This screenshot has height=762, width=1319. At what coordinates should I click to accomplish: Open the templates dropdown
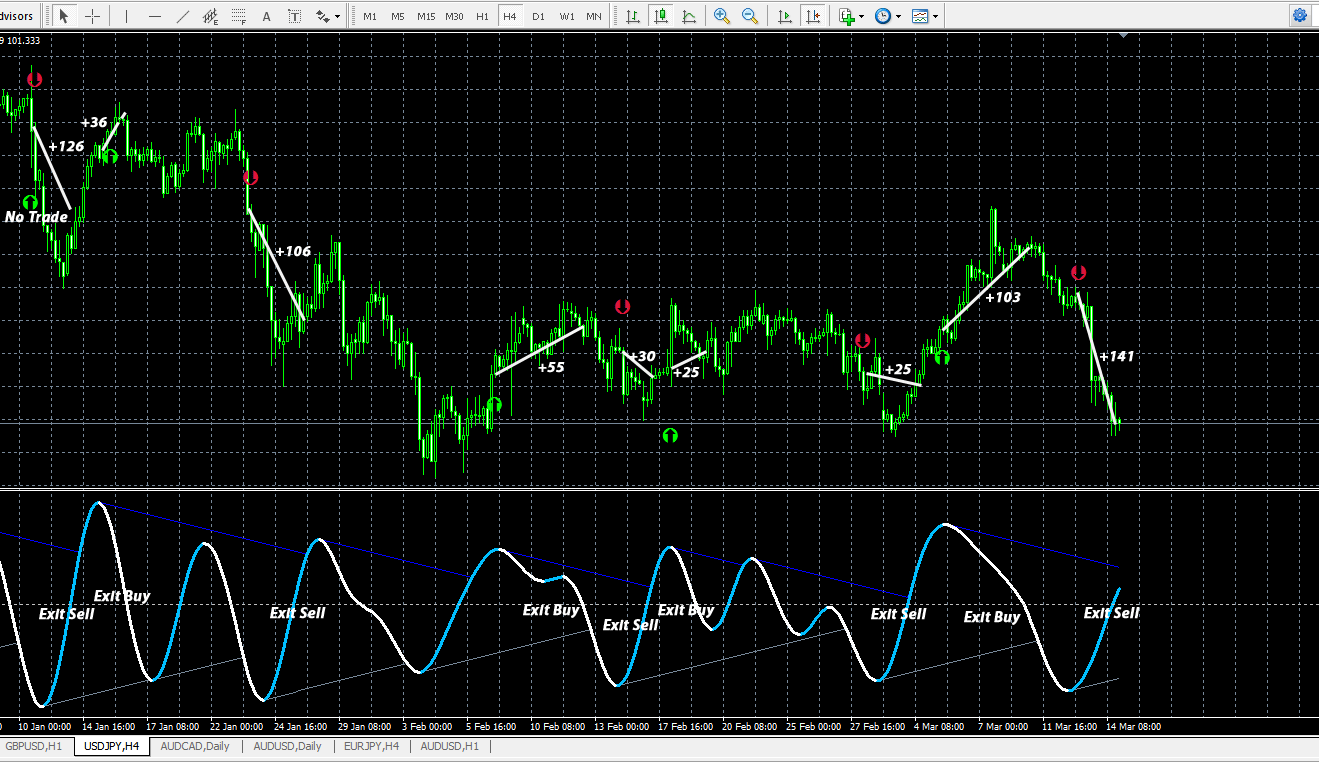(x=934, y=16)
